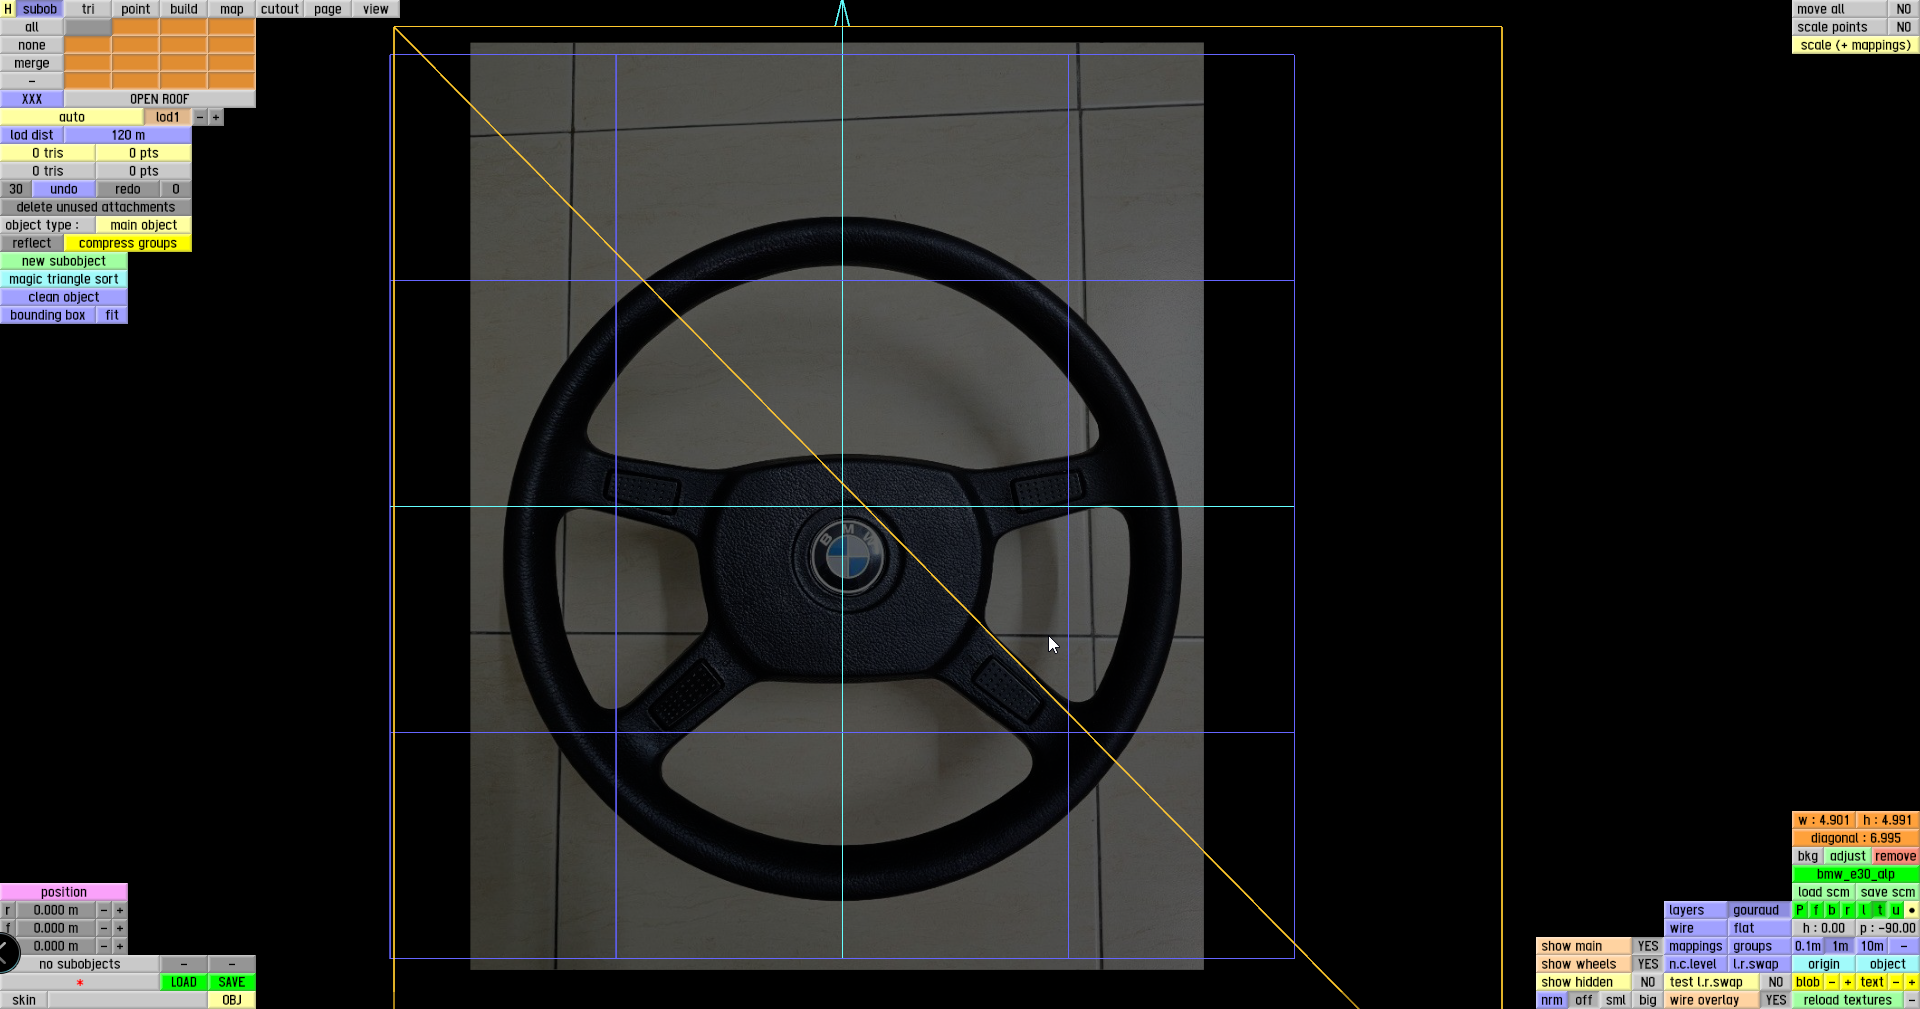The width and height of the screenshot is (1920, 1009).
Task: Select the lod1 level button
Action: 168,117
